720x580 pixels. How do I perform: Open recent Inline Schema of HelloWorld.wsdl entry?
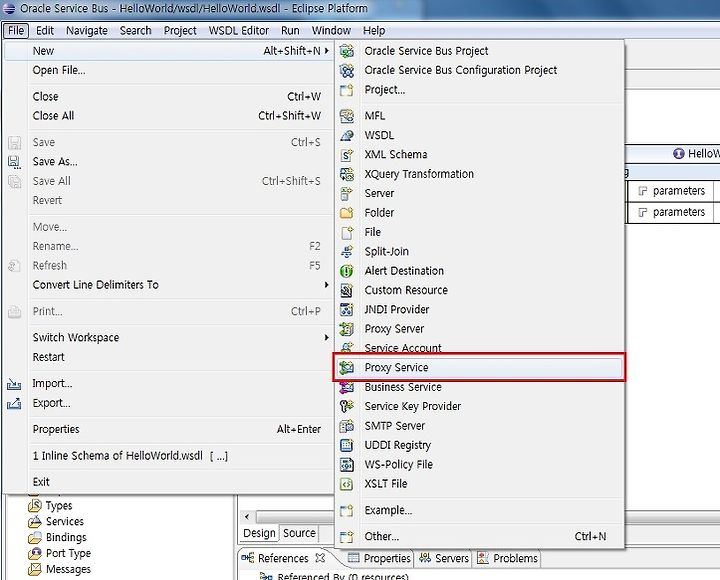168,456
